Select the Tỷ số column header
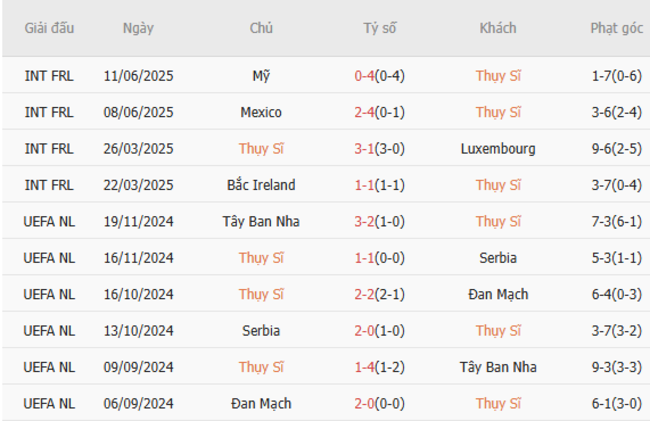 [379, 28]
